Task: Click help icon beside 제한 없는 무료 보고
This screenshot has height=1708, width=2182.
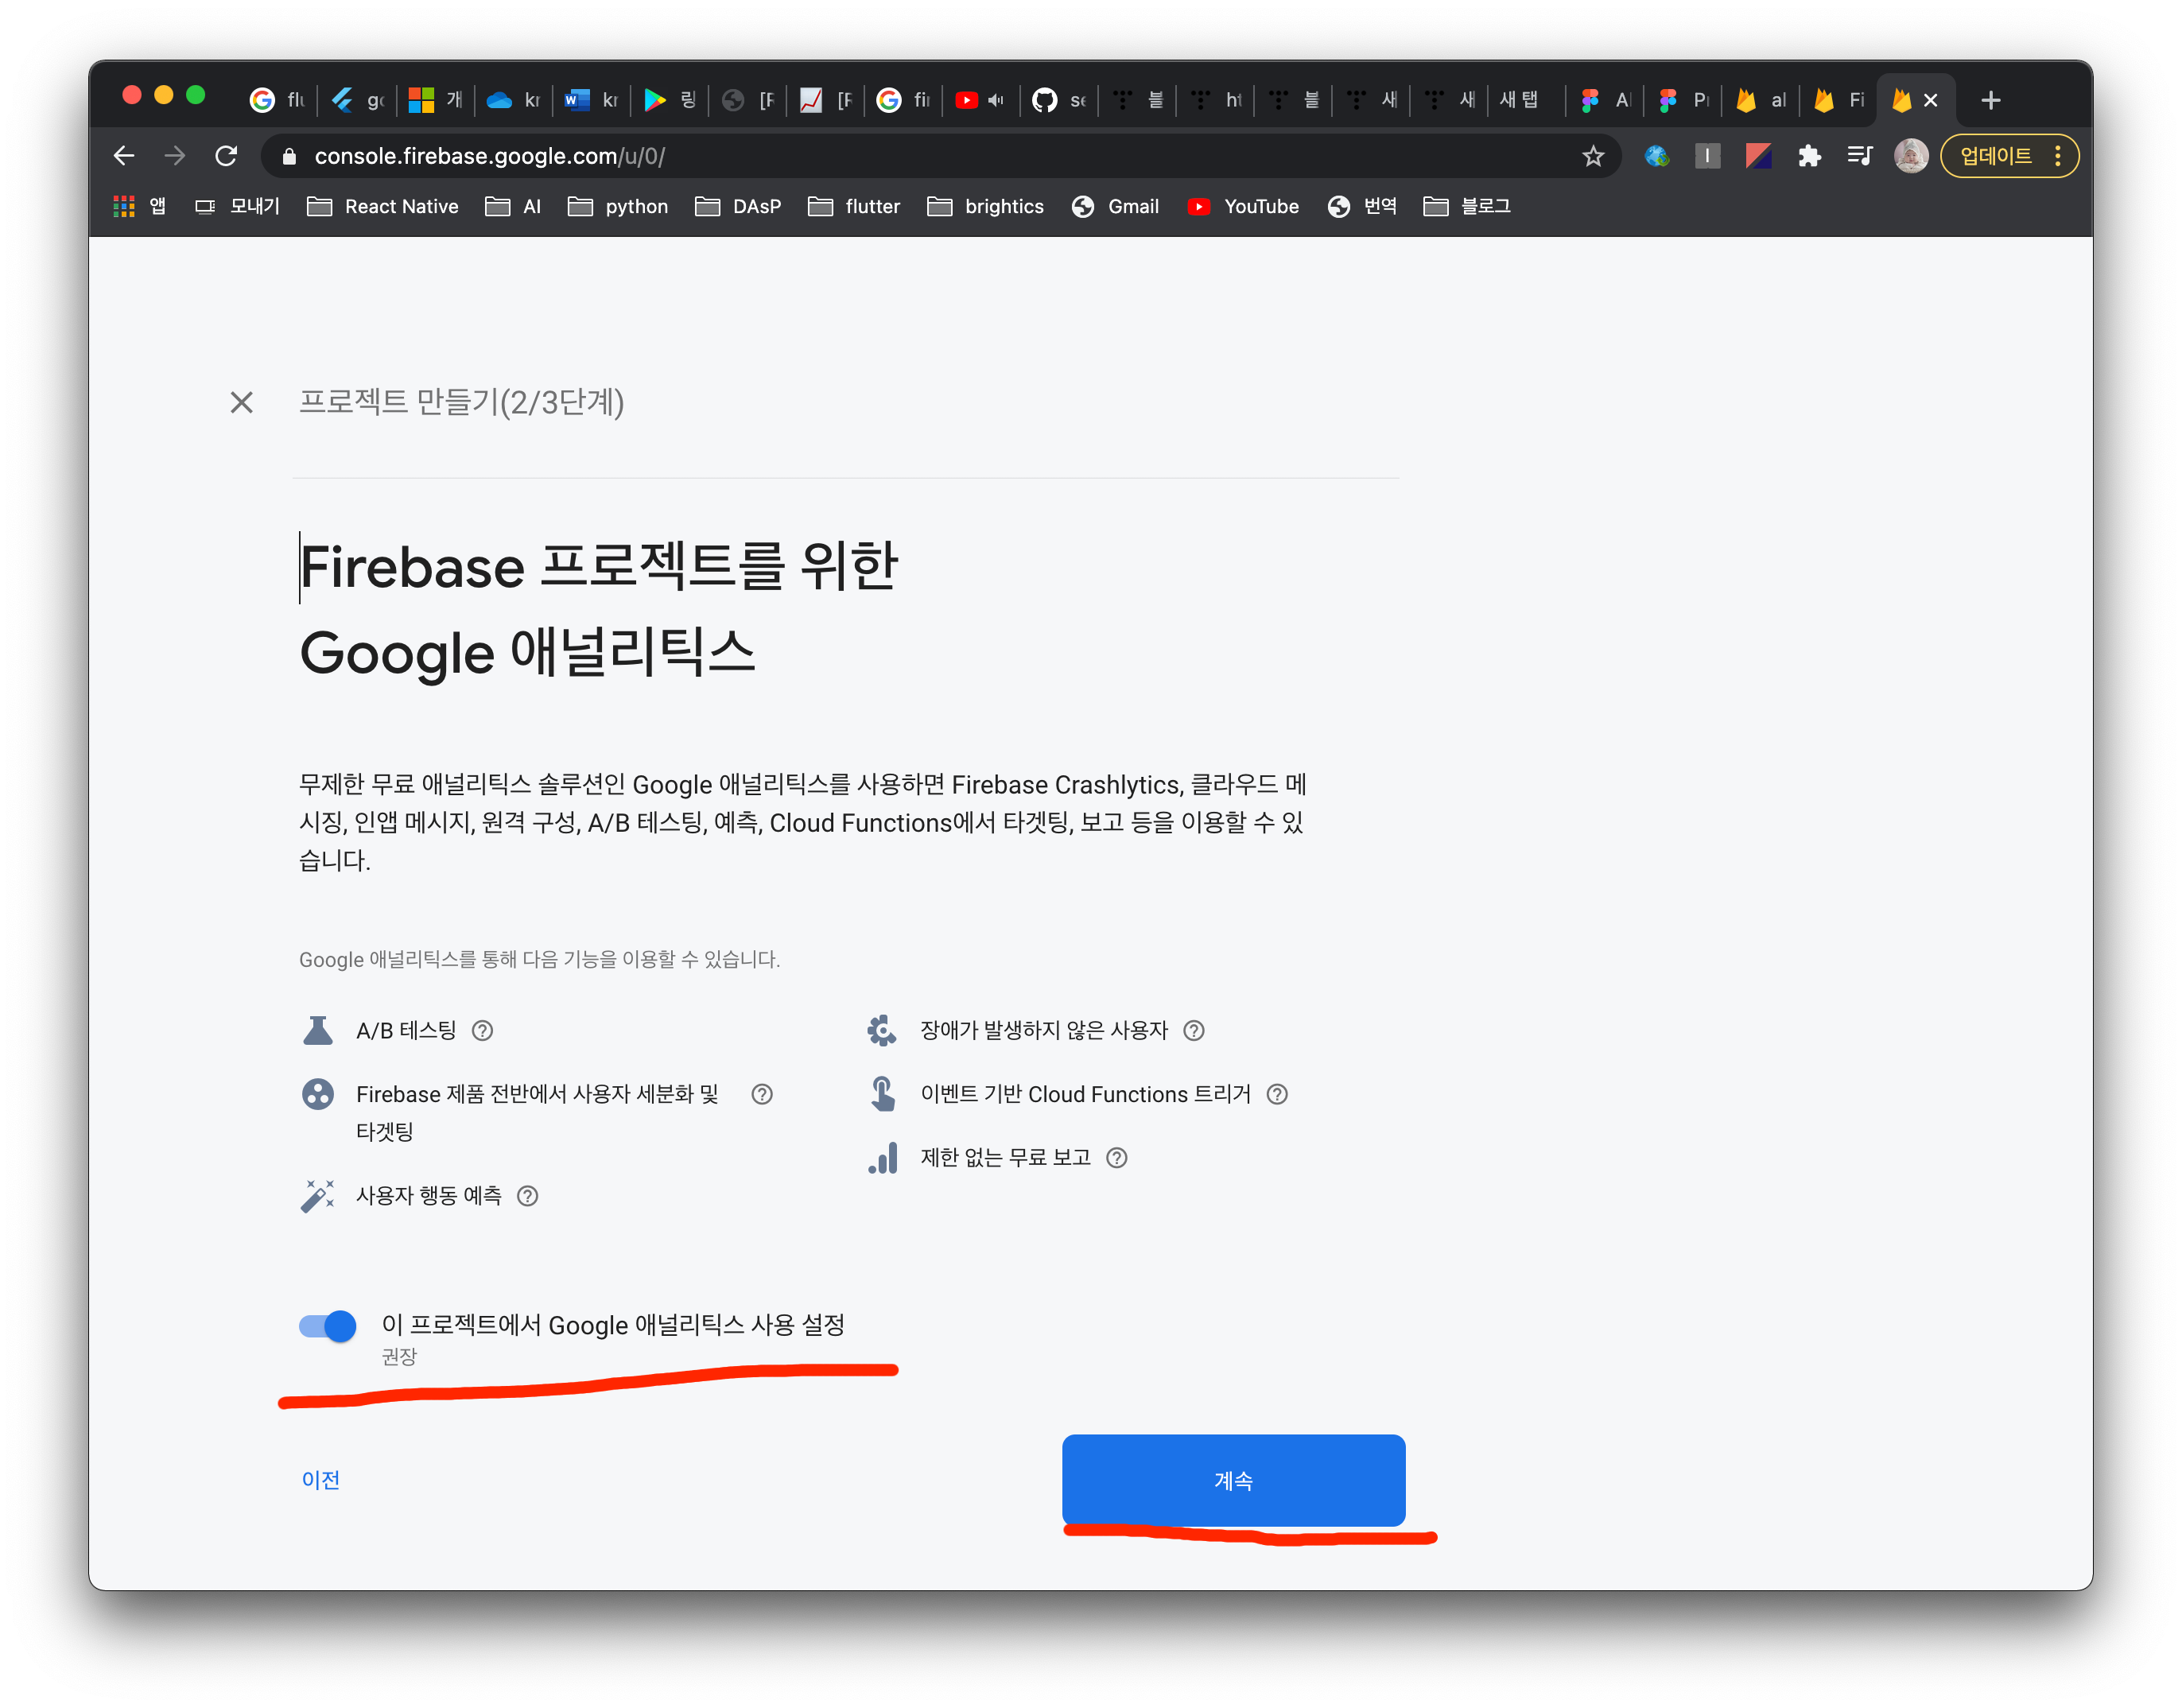Action: click(1117, 1157)
